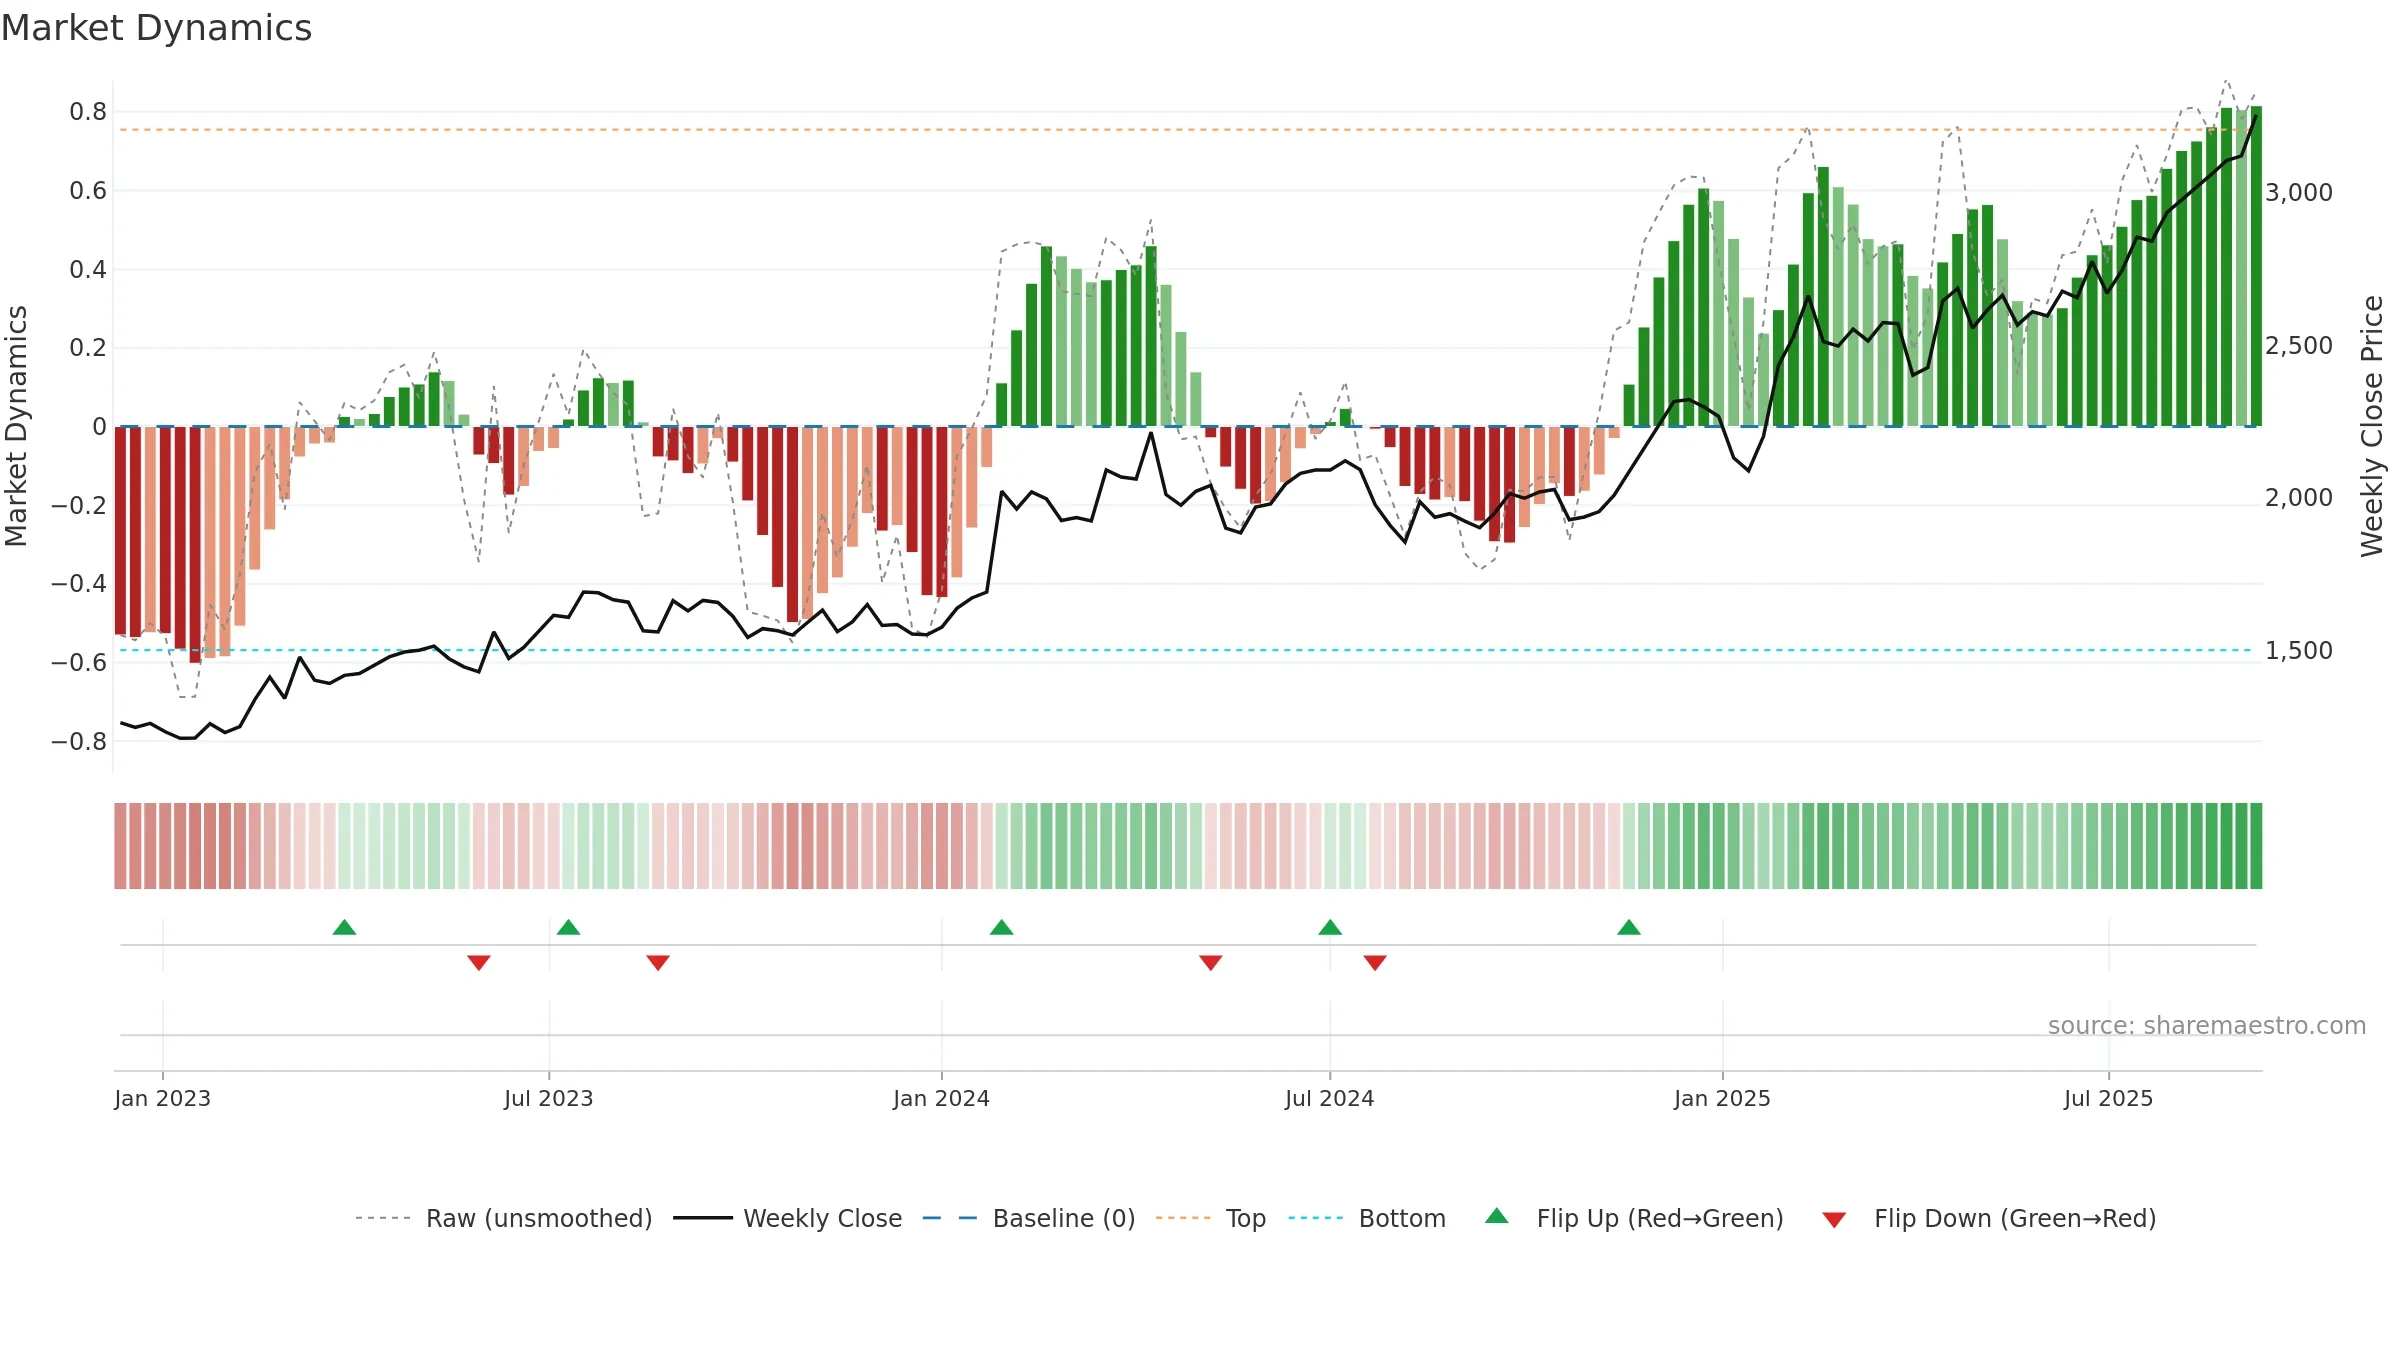2400x1350 pixels.
Task: Click the red flip-down marker in Aug 2023
Action: [x=657, y=963]
